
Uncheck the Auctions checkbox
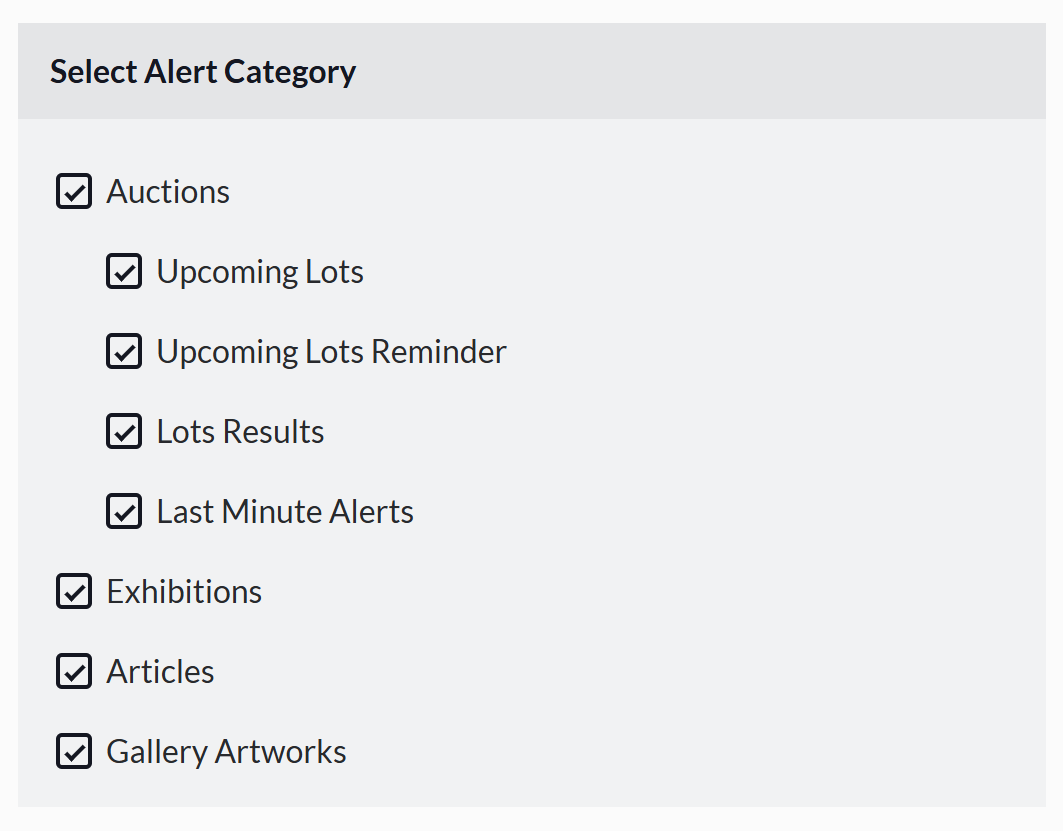click(x=74, y=191)
